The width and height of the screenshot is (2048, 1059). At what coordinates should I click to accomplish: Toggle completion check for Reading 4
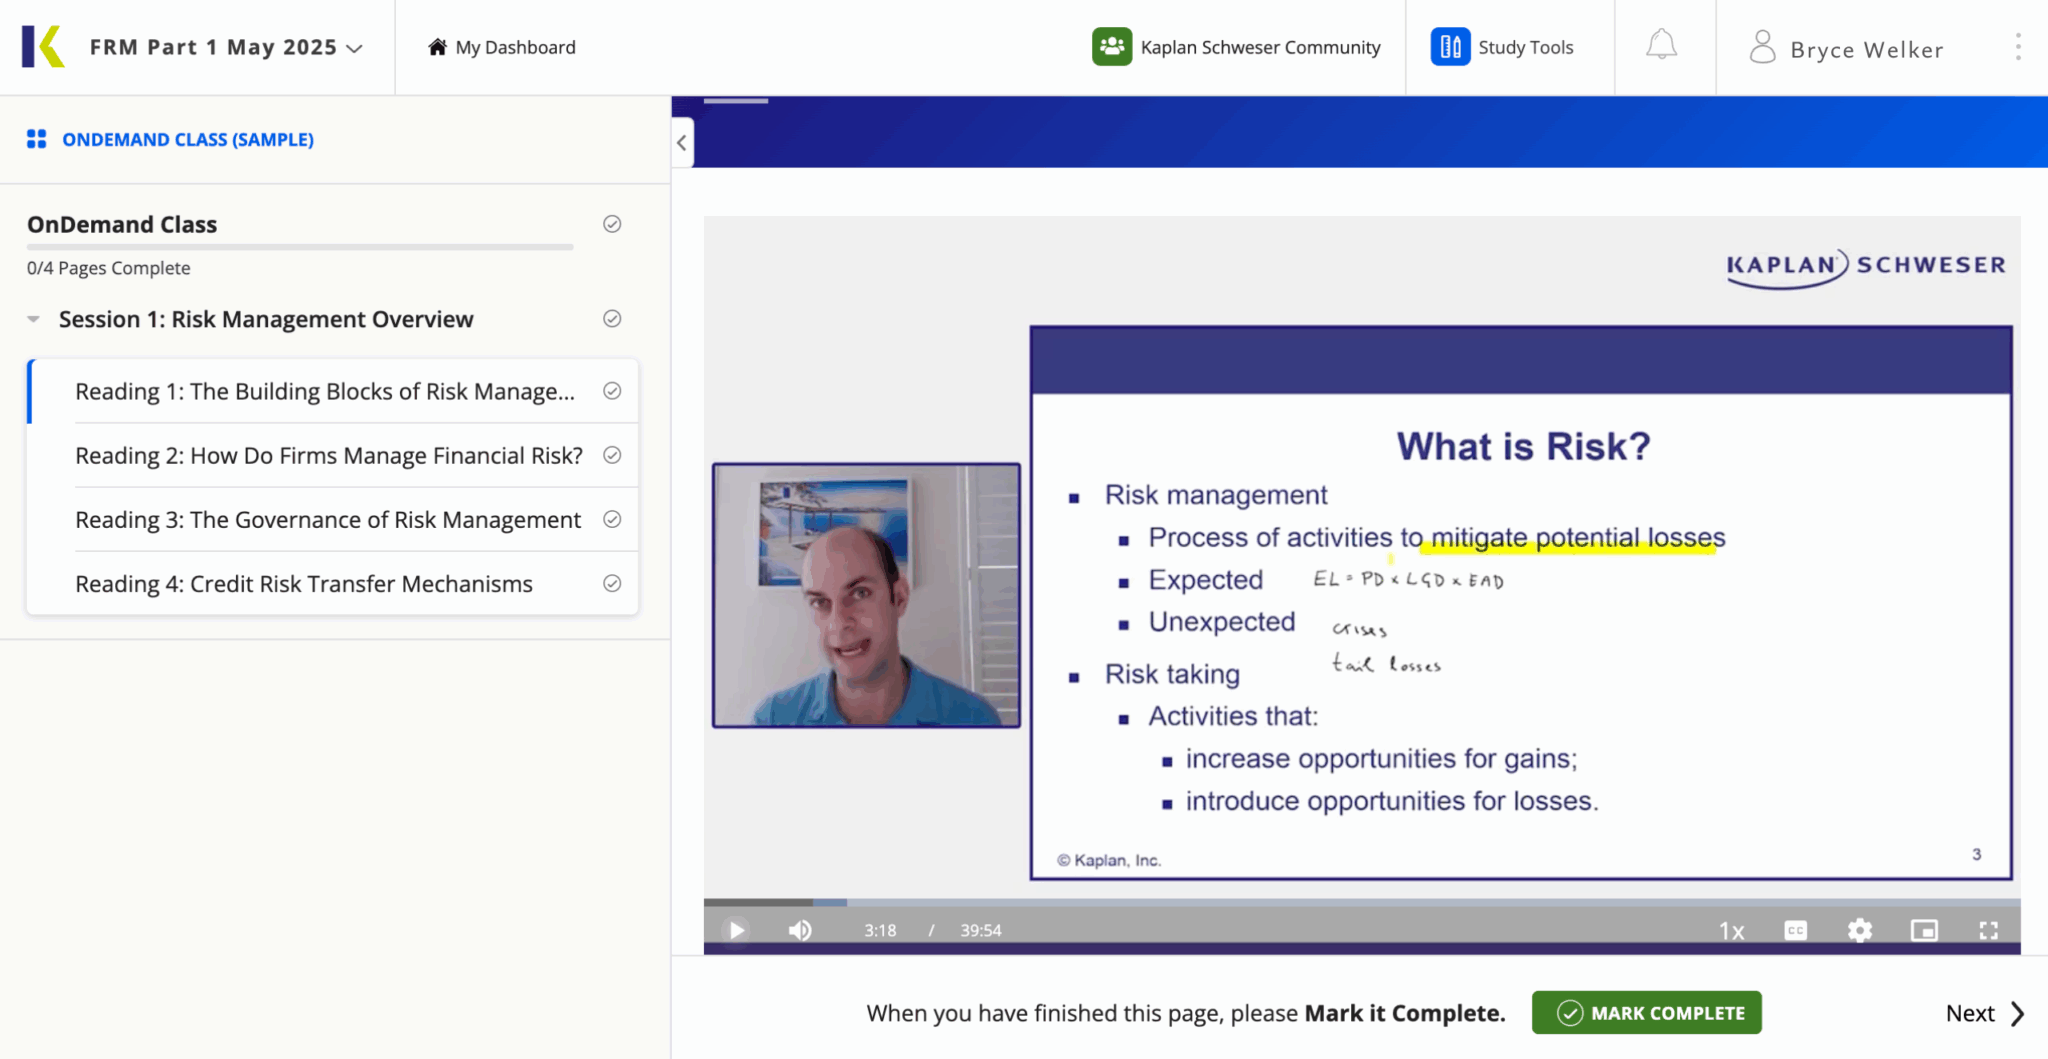(x=612, y=583)
